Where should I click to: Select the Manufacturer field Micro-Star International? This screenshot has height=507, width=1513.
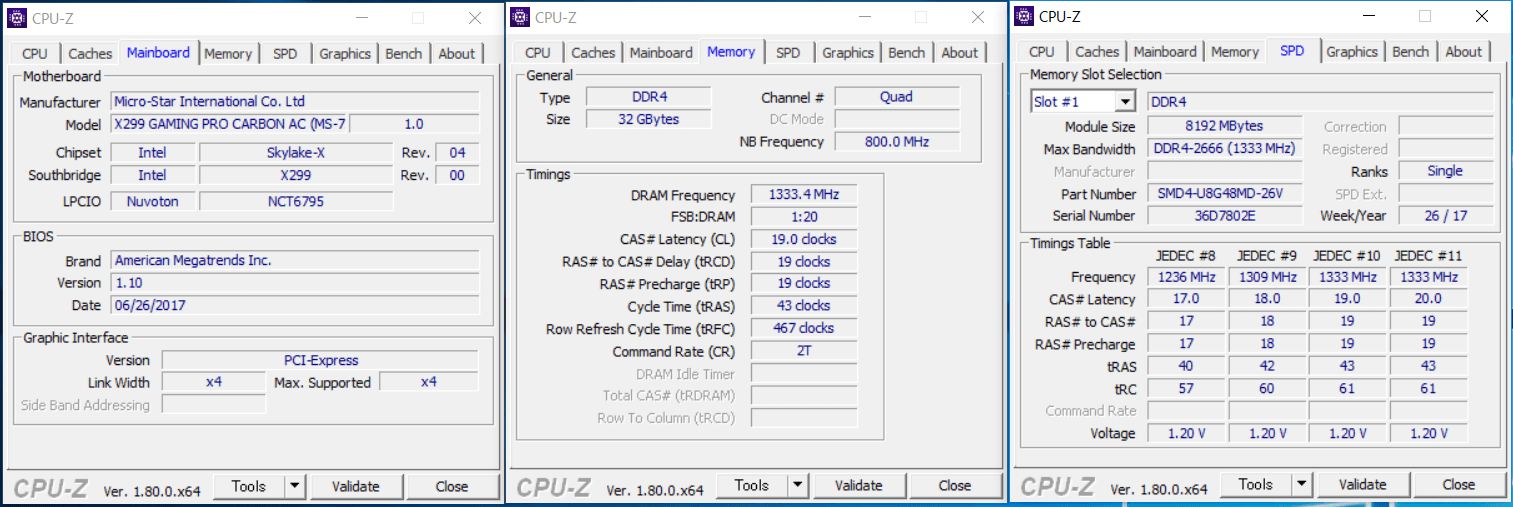pyautogui.click(x=294, y=101)
